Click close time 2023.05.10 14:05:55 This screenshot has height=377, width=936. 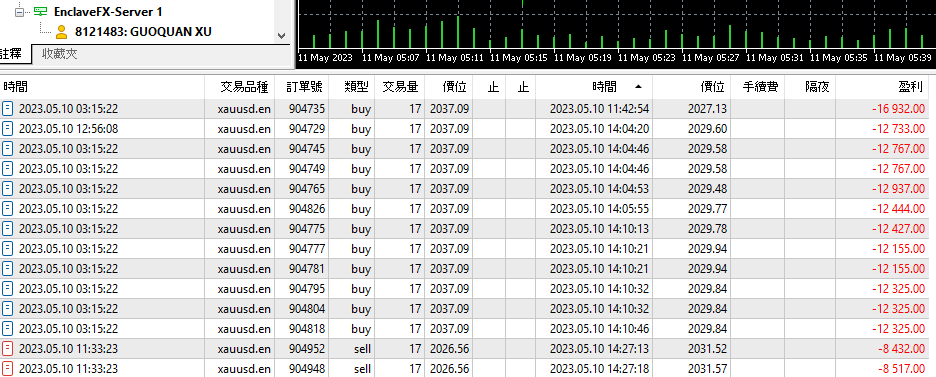599,209
